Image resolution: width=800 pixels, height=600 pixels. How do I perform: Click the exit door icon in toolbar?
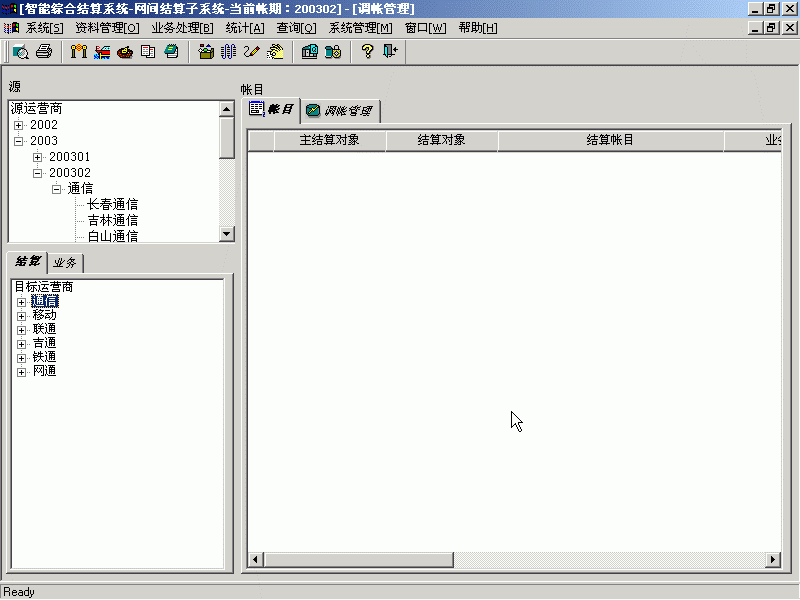click(390, 52)
